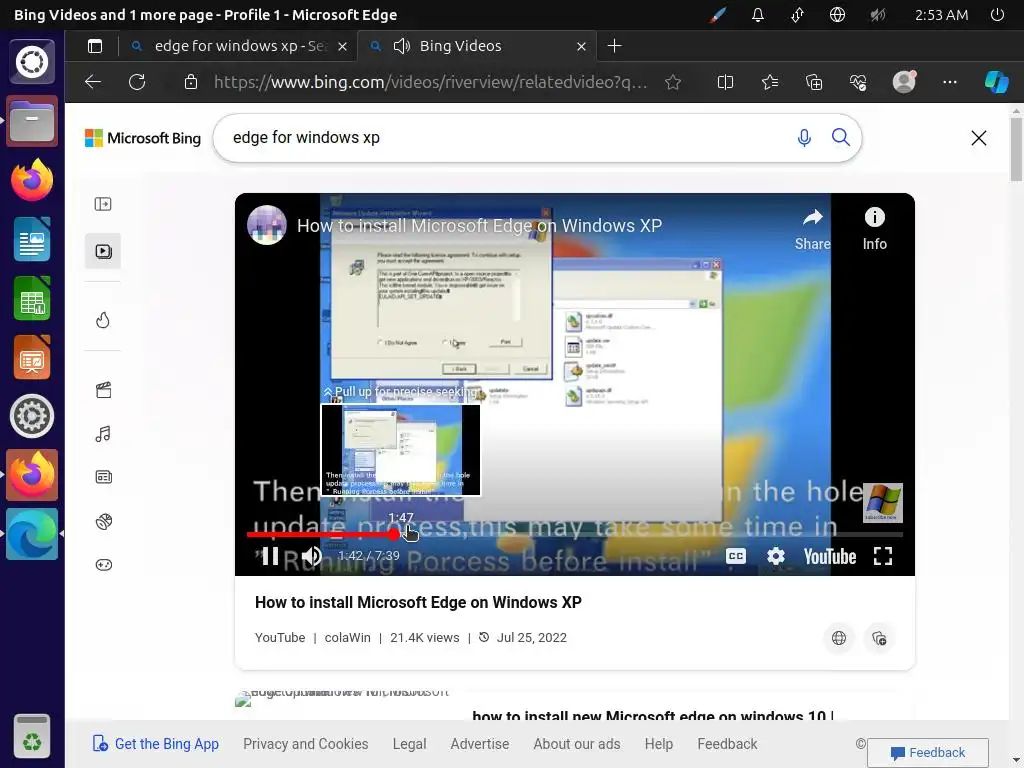Open the Trash from dock
This screenshot has height=768, width=1024.
point(31,736)
